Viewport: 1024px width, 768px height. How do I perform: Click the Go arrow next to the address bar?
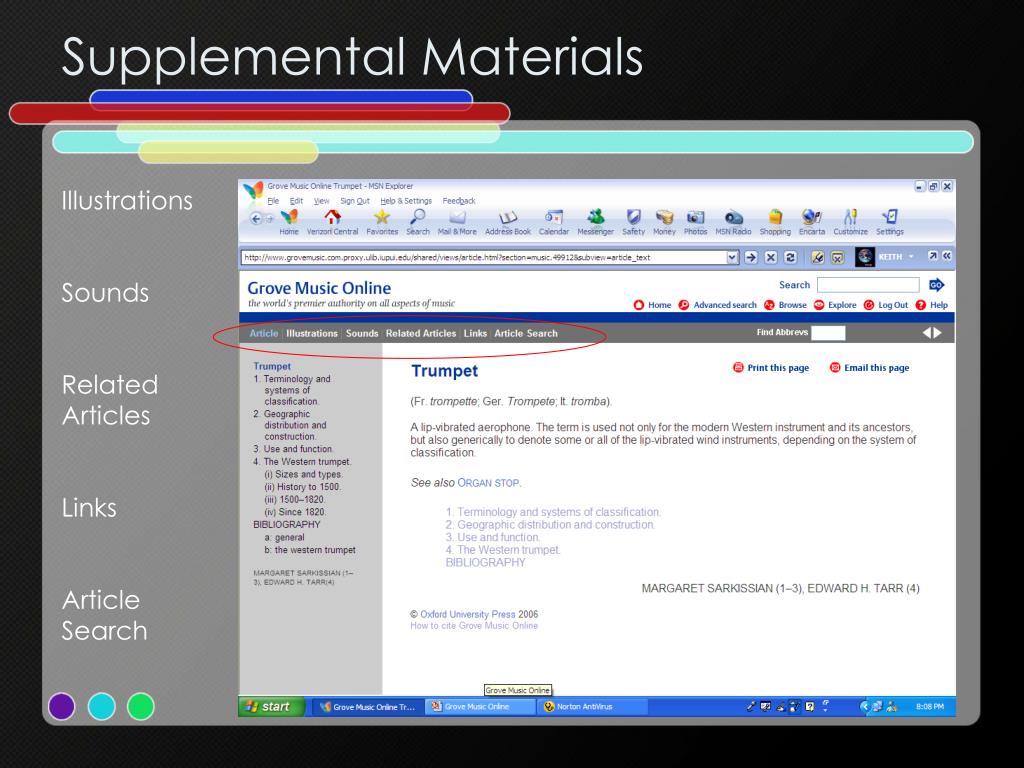(x=751, y=257)
